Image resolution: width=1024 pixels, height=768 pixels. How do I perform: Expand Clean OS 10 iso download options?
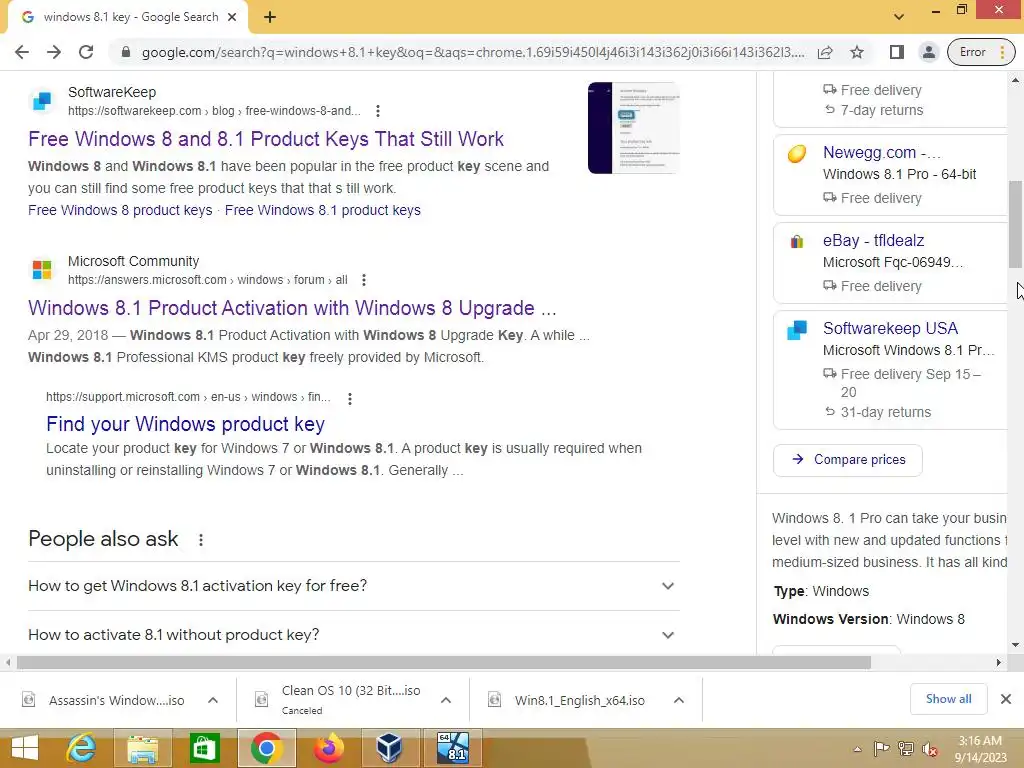(x=446, y=701)
